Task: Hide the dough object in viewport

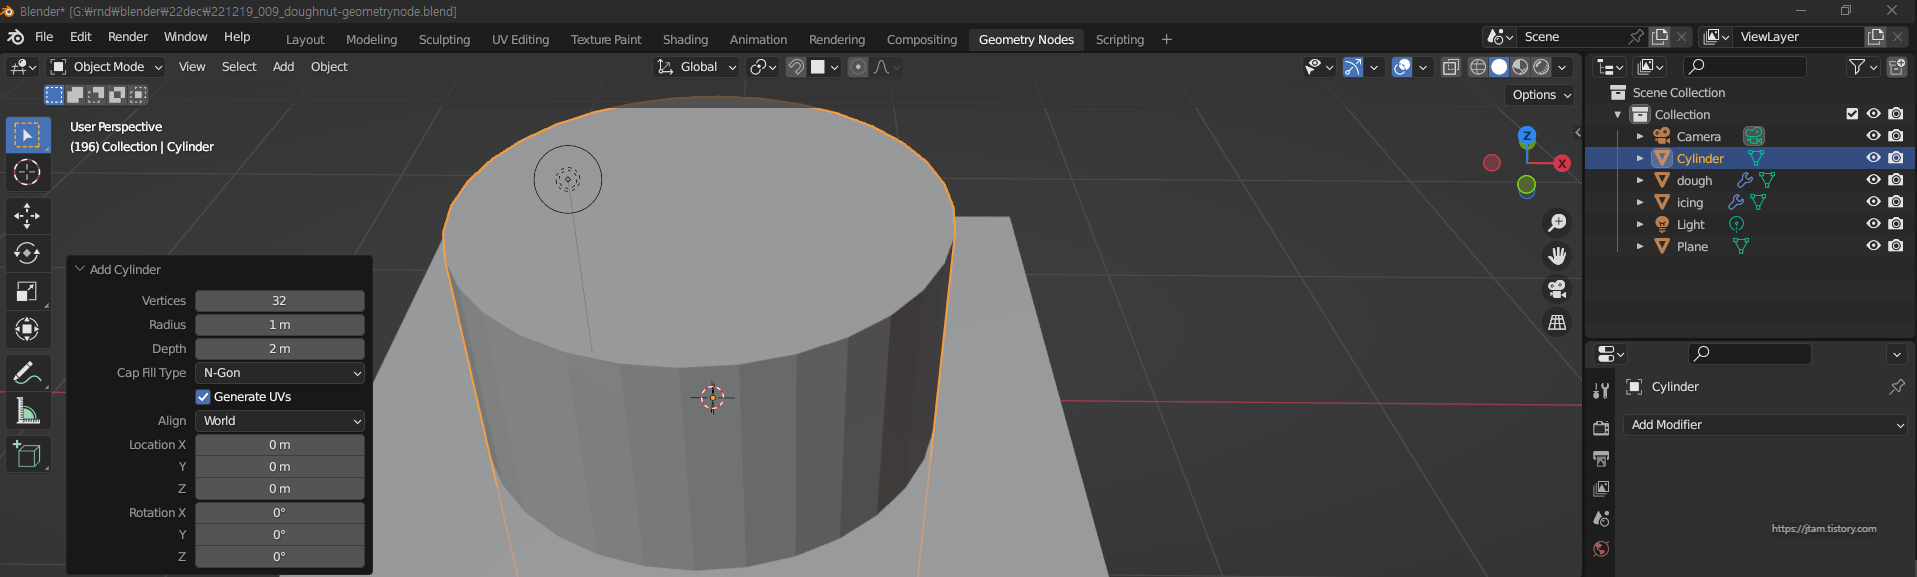Action: click(1874, 180)
